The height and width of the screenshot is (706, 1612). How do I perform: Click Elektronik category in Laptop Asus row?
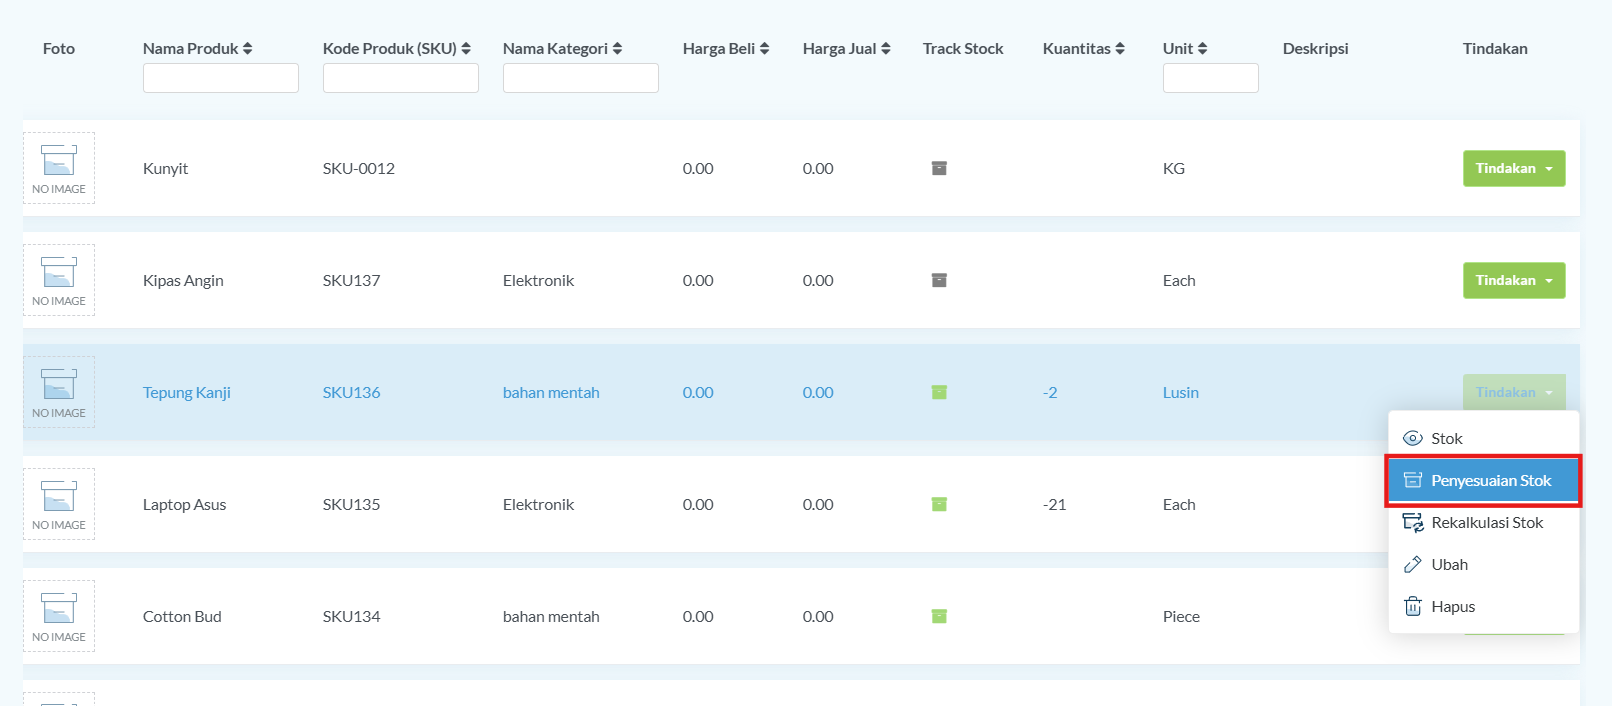539,504
